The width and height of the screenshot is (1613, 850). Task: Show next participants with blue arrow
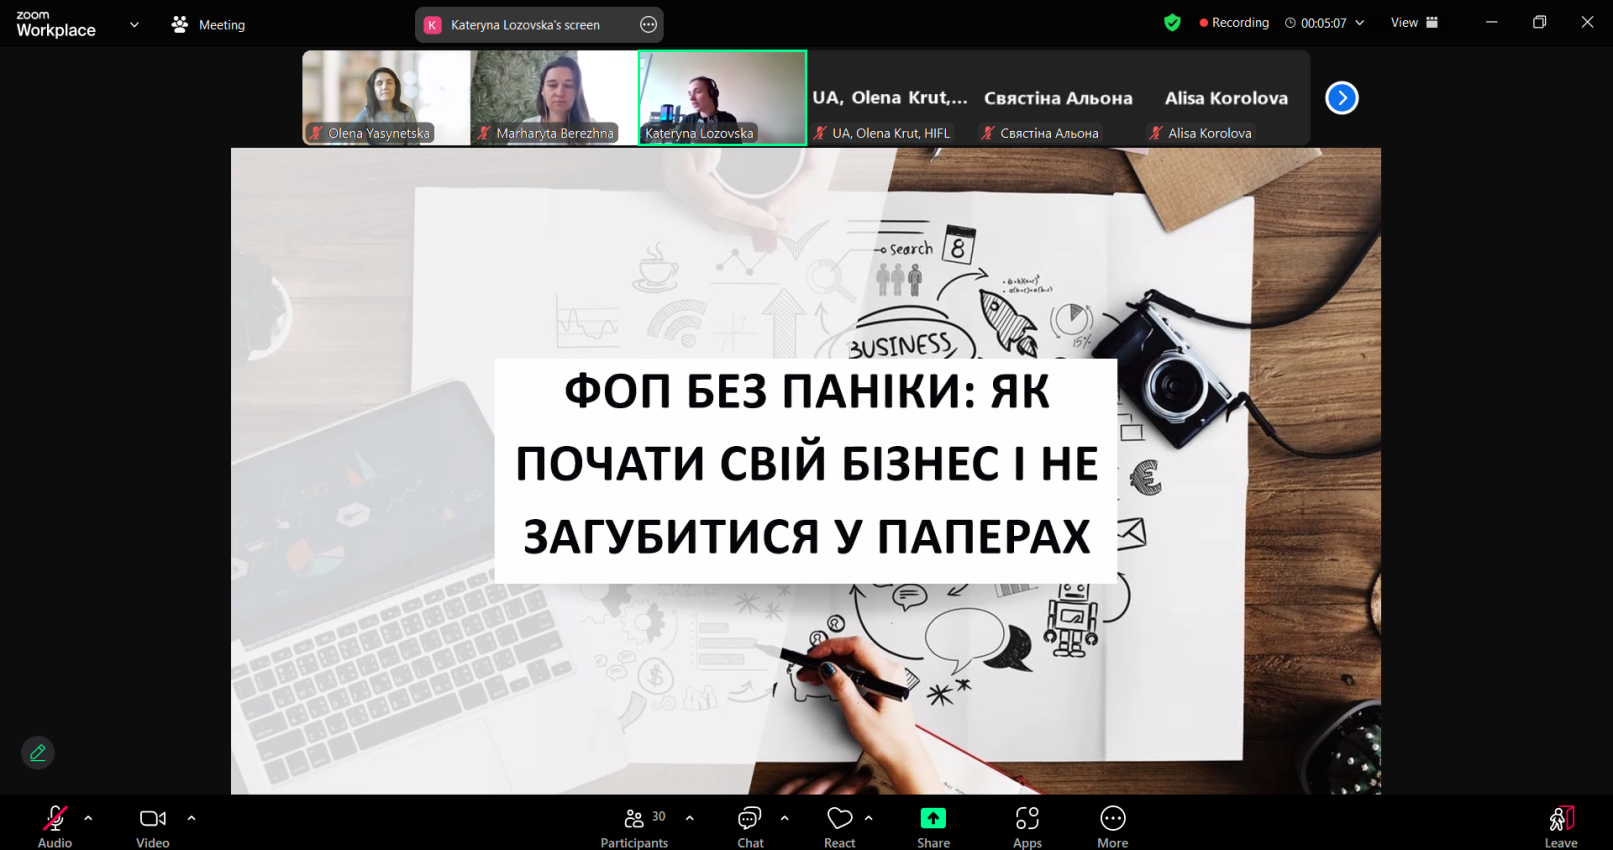pos(1341,98)
